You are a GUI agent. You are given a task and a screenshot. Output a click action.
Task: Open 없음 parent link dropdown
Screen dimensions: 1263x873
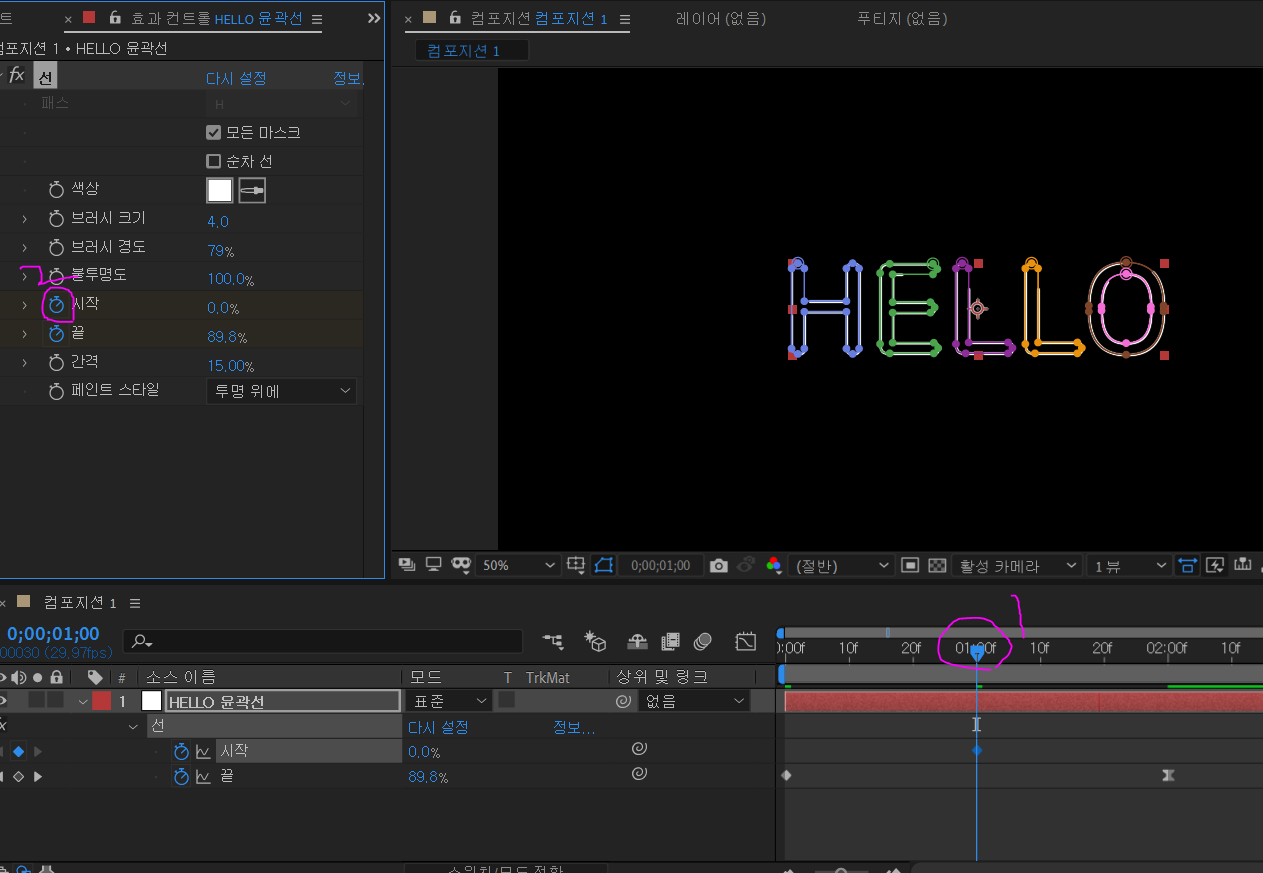tap(694, 701)
